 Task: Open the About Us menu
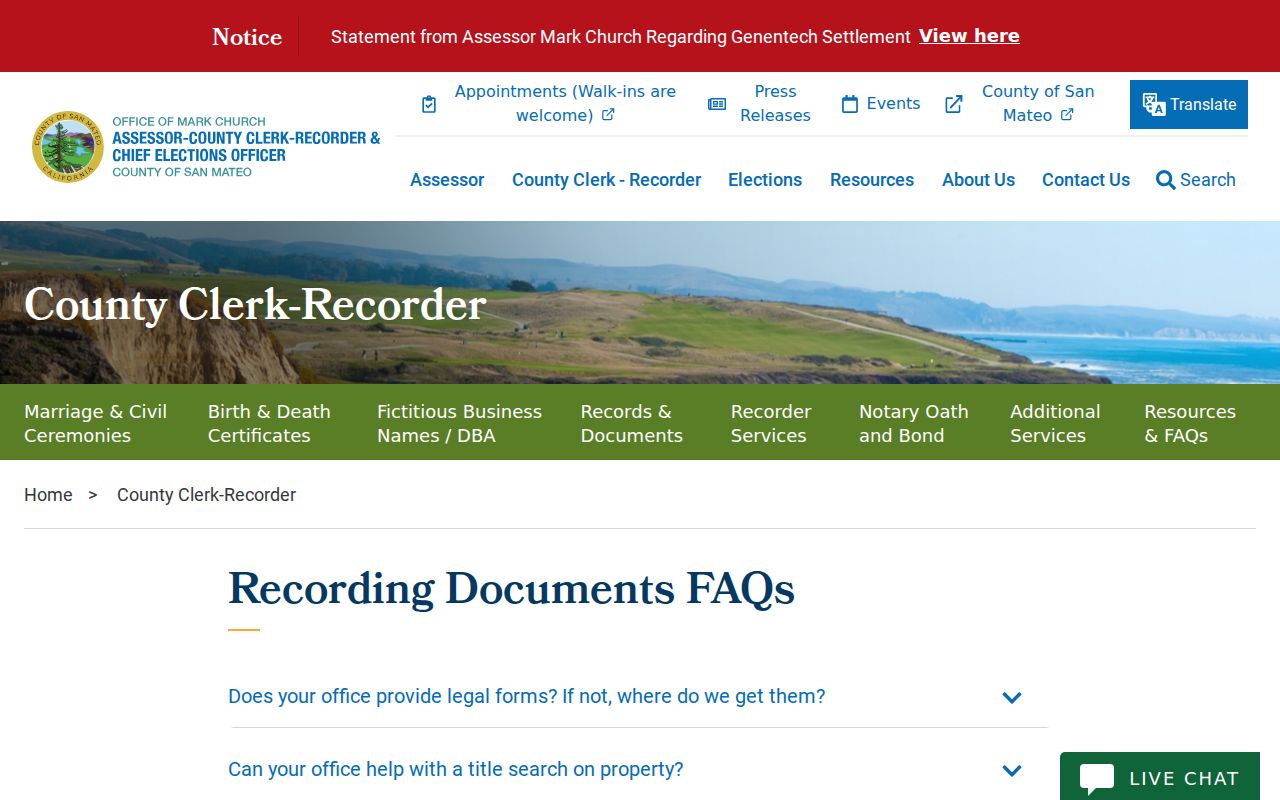point(978,180)
